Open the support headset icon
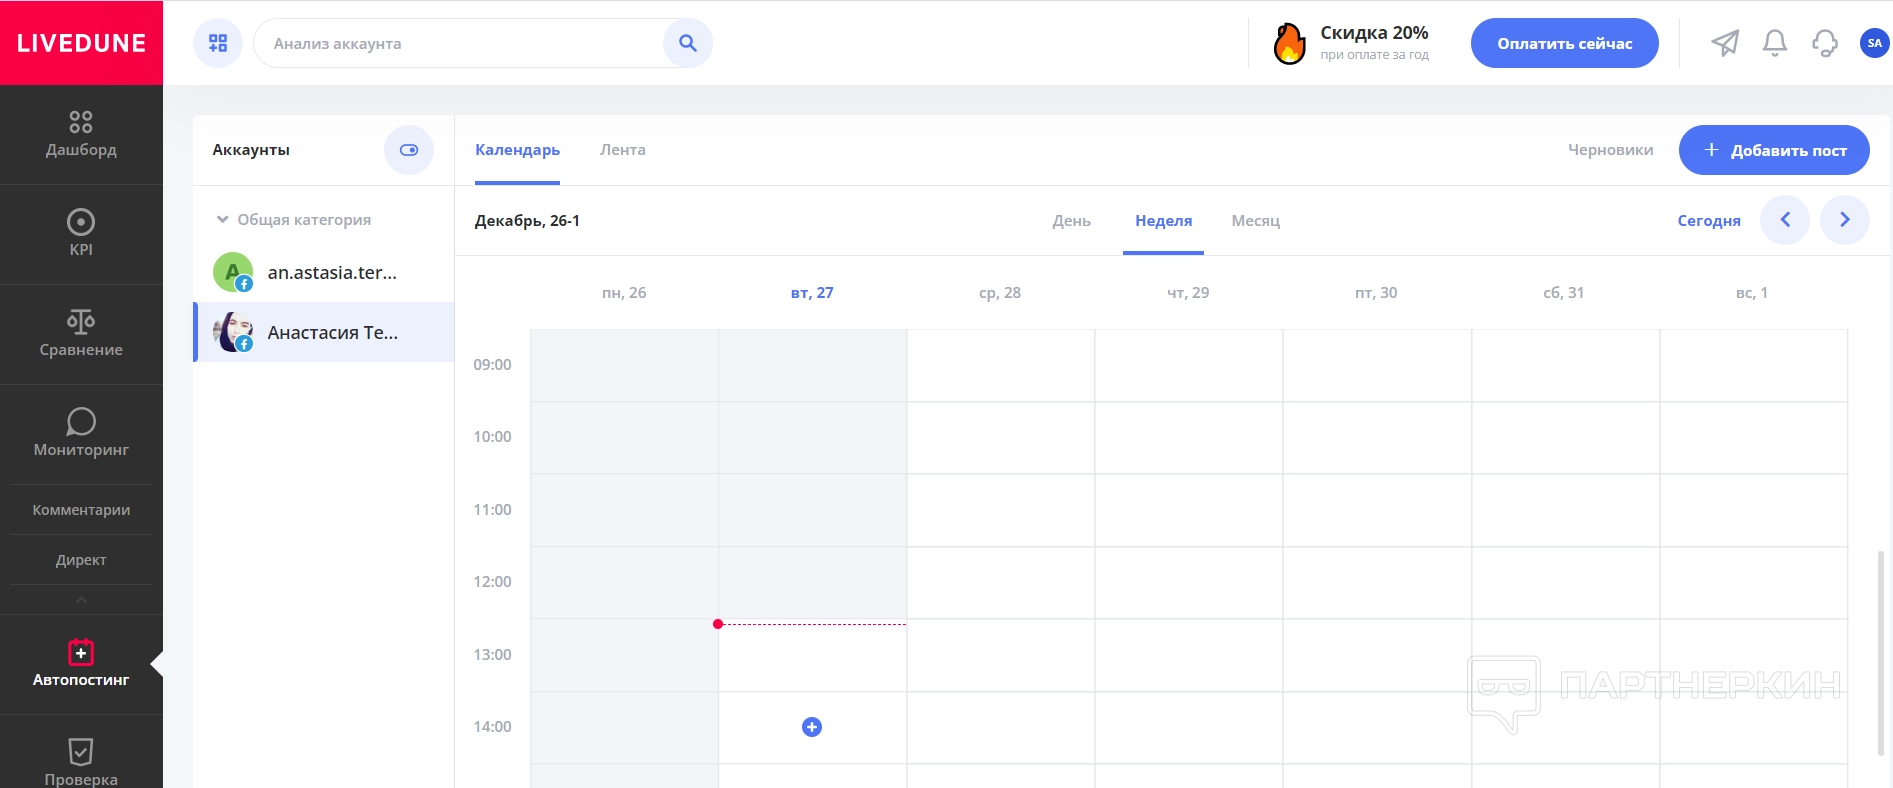1893x788 pixels. click(1825, 43)
